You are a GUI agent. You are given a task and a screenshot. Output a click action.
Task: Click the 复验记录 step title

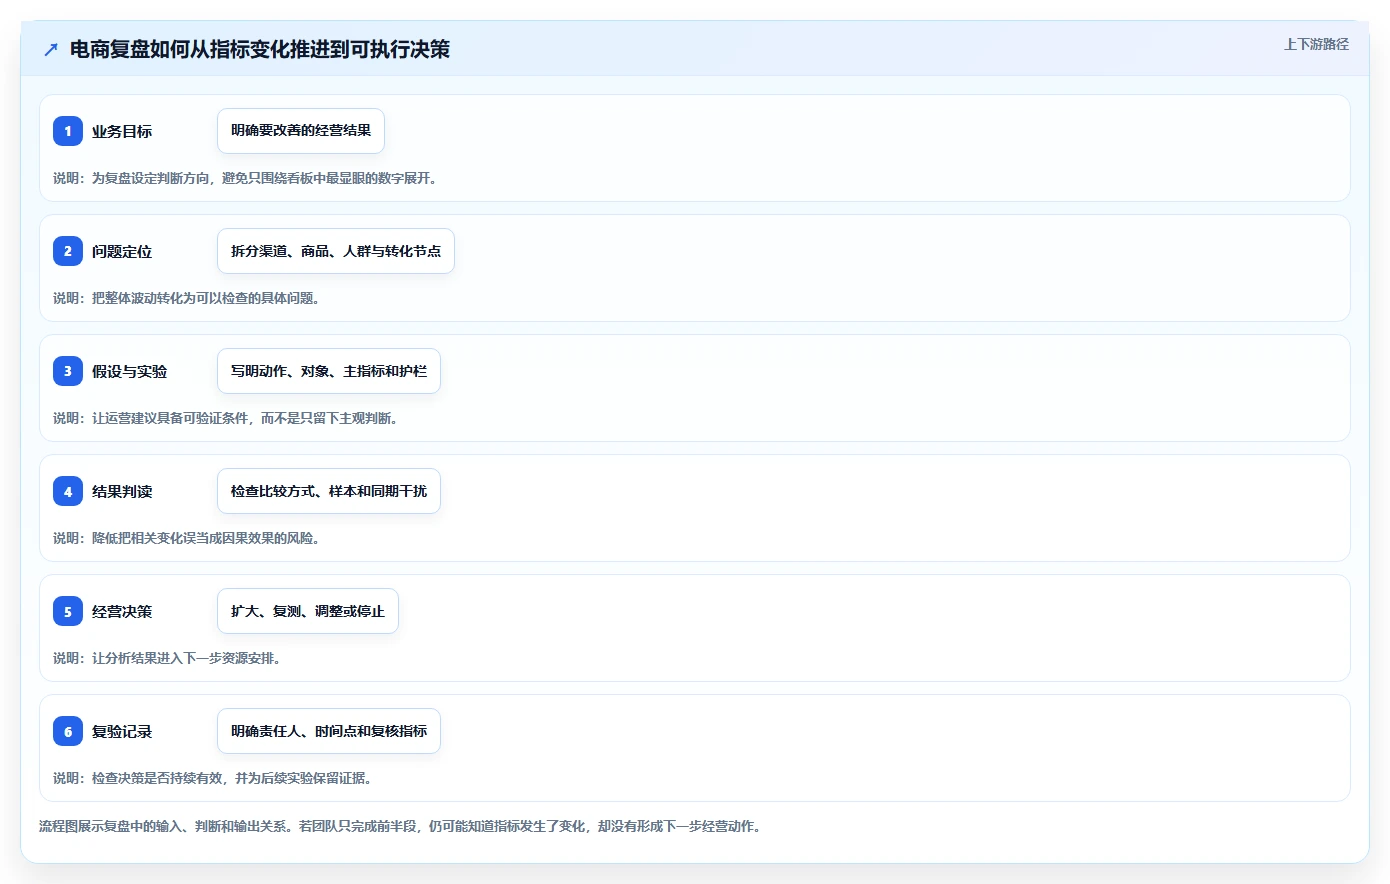point(122,731)
